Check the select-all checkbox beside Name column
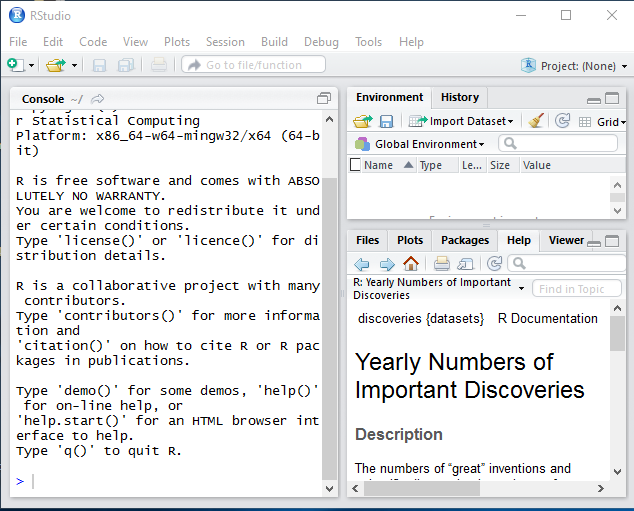Screen dimensions: 634x511 pyautogui.click(x=355, y=165)
